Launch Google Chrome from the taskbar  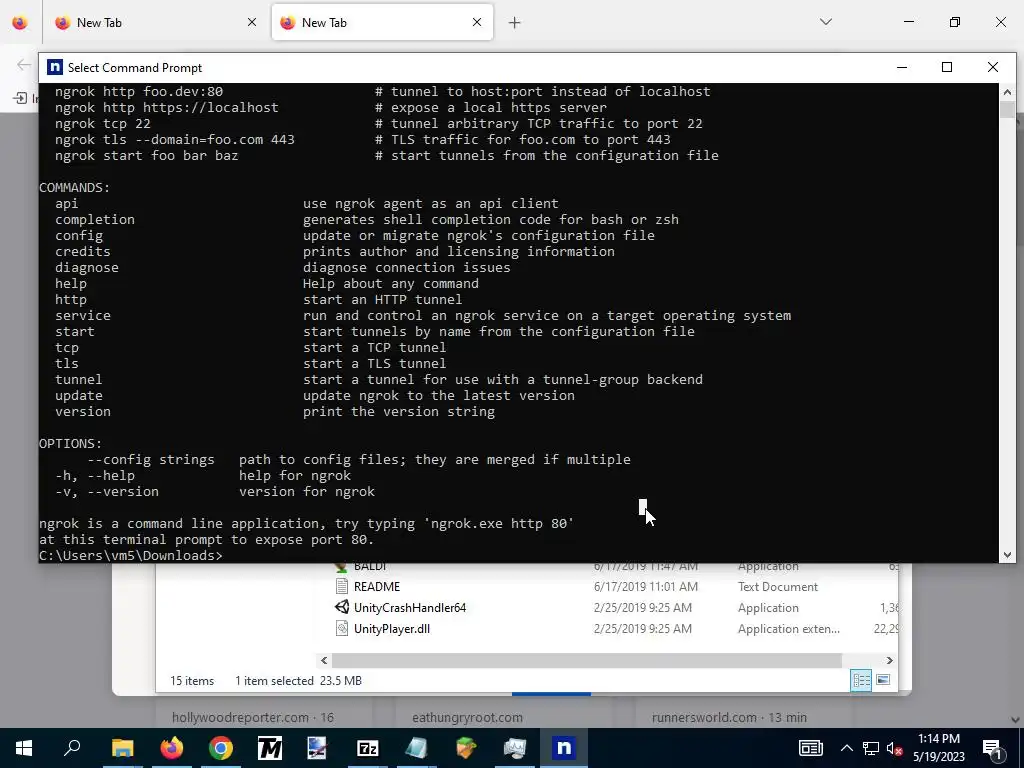click(x=221, y=748)
